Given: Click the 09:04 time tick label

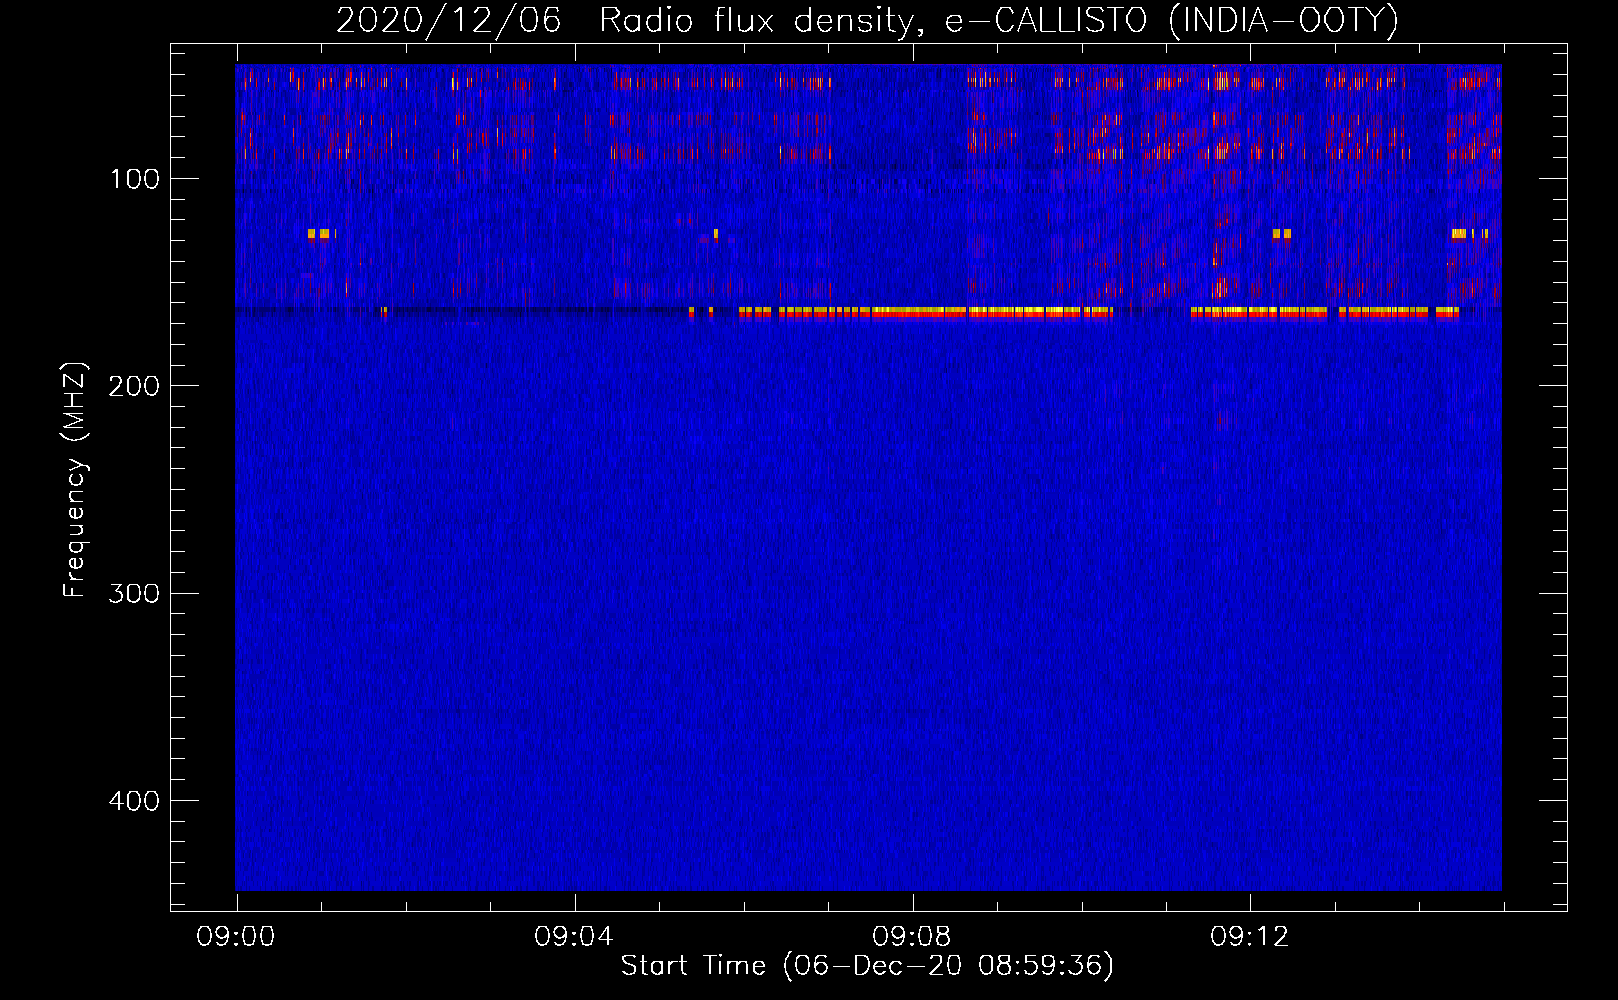Looking at the screenshot, I should click(x=574, y=937).
